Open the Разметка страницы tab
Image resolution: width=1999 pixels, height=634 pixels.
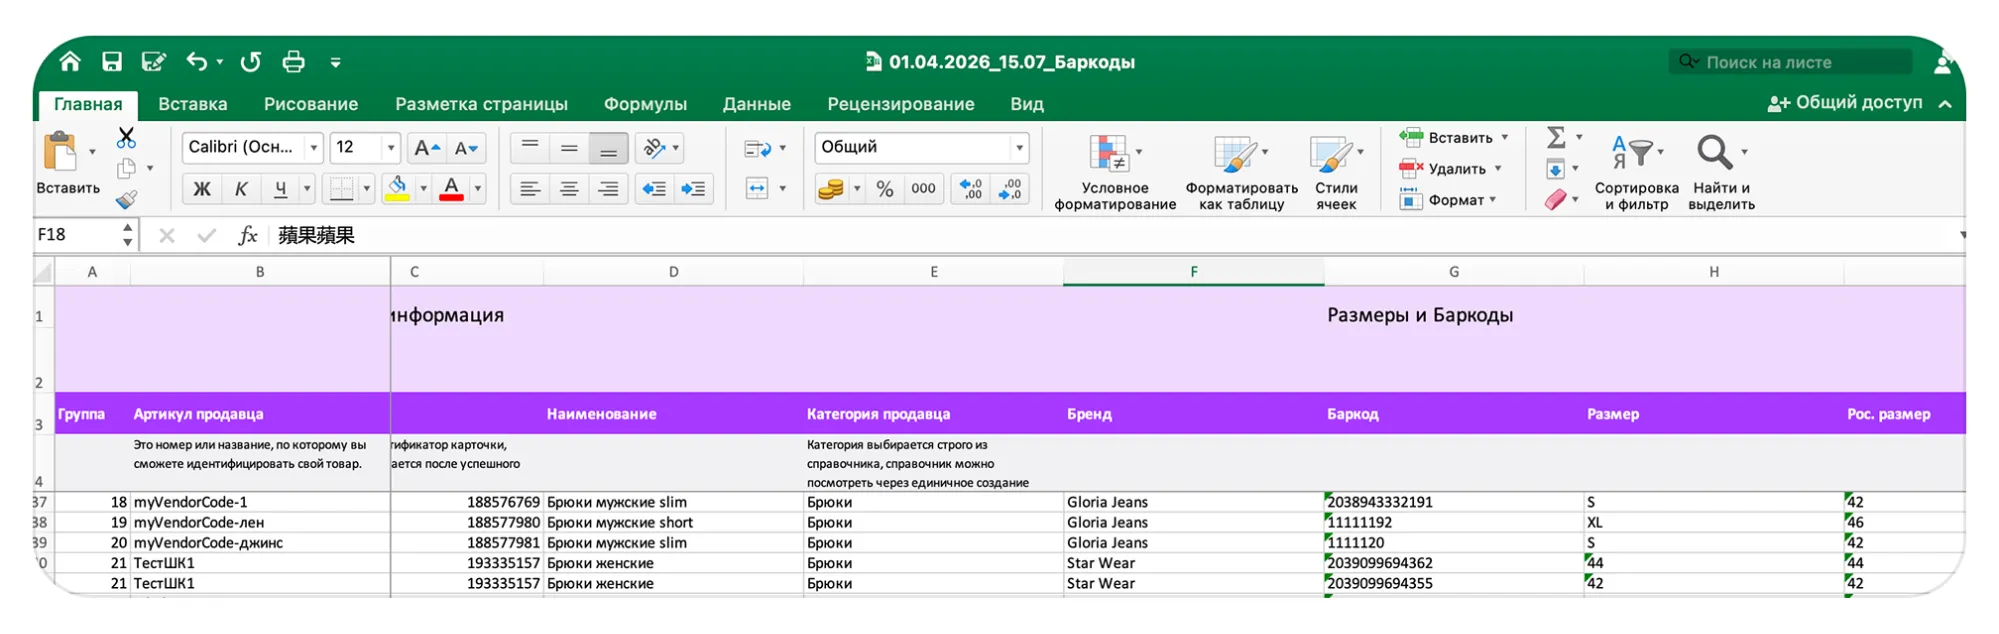[481, 104]
